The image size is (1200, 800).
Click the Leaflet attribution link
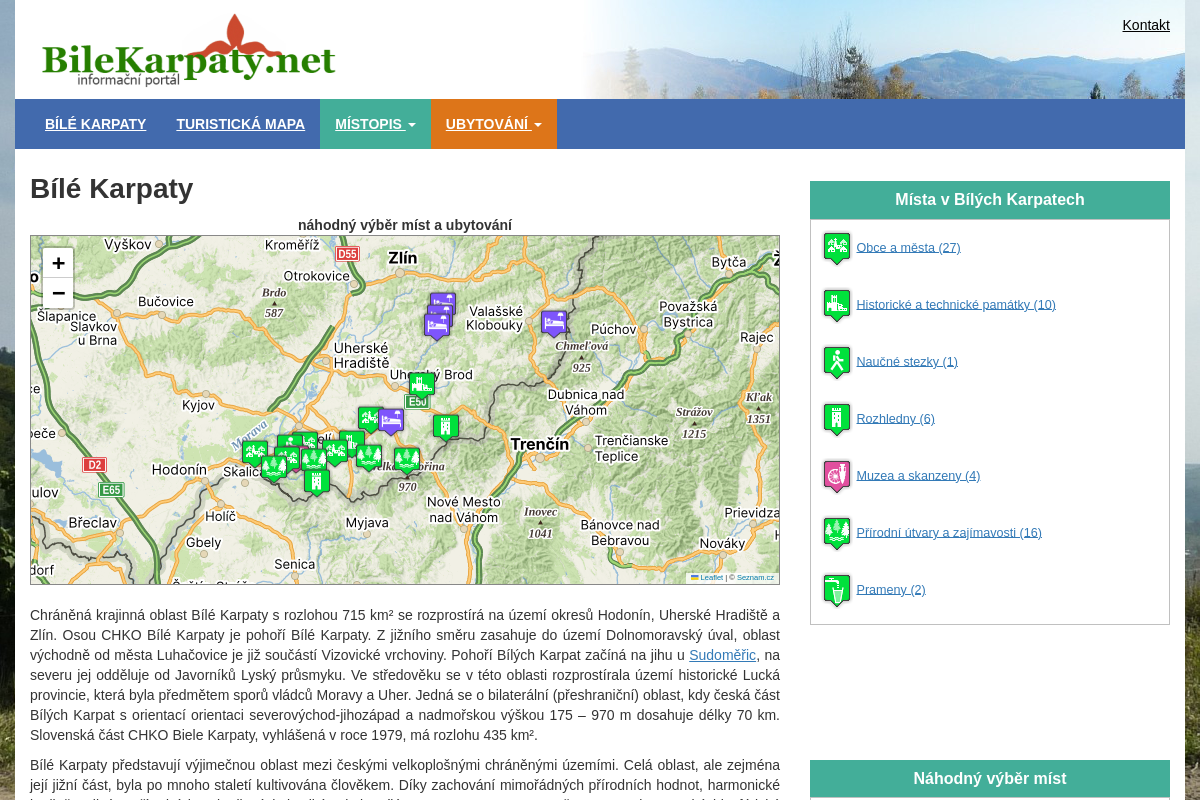(x=707, y=577)
